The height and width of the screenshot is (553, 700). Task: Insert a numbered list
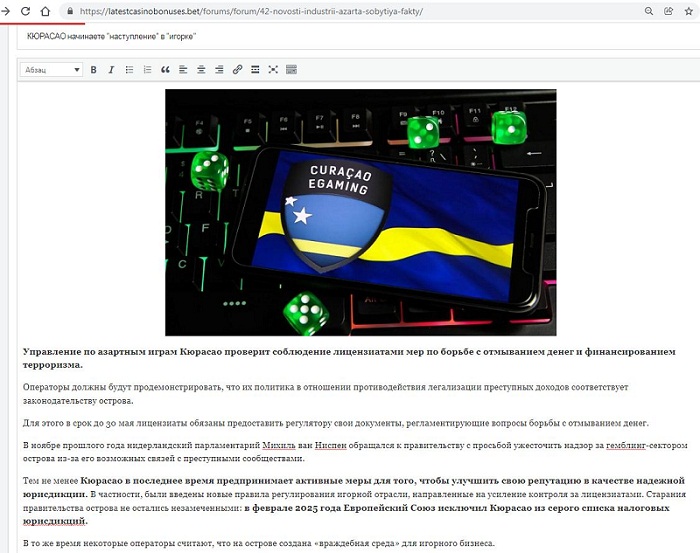coord(147,70)
